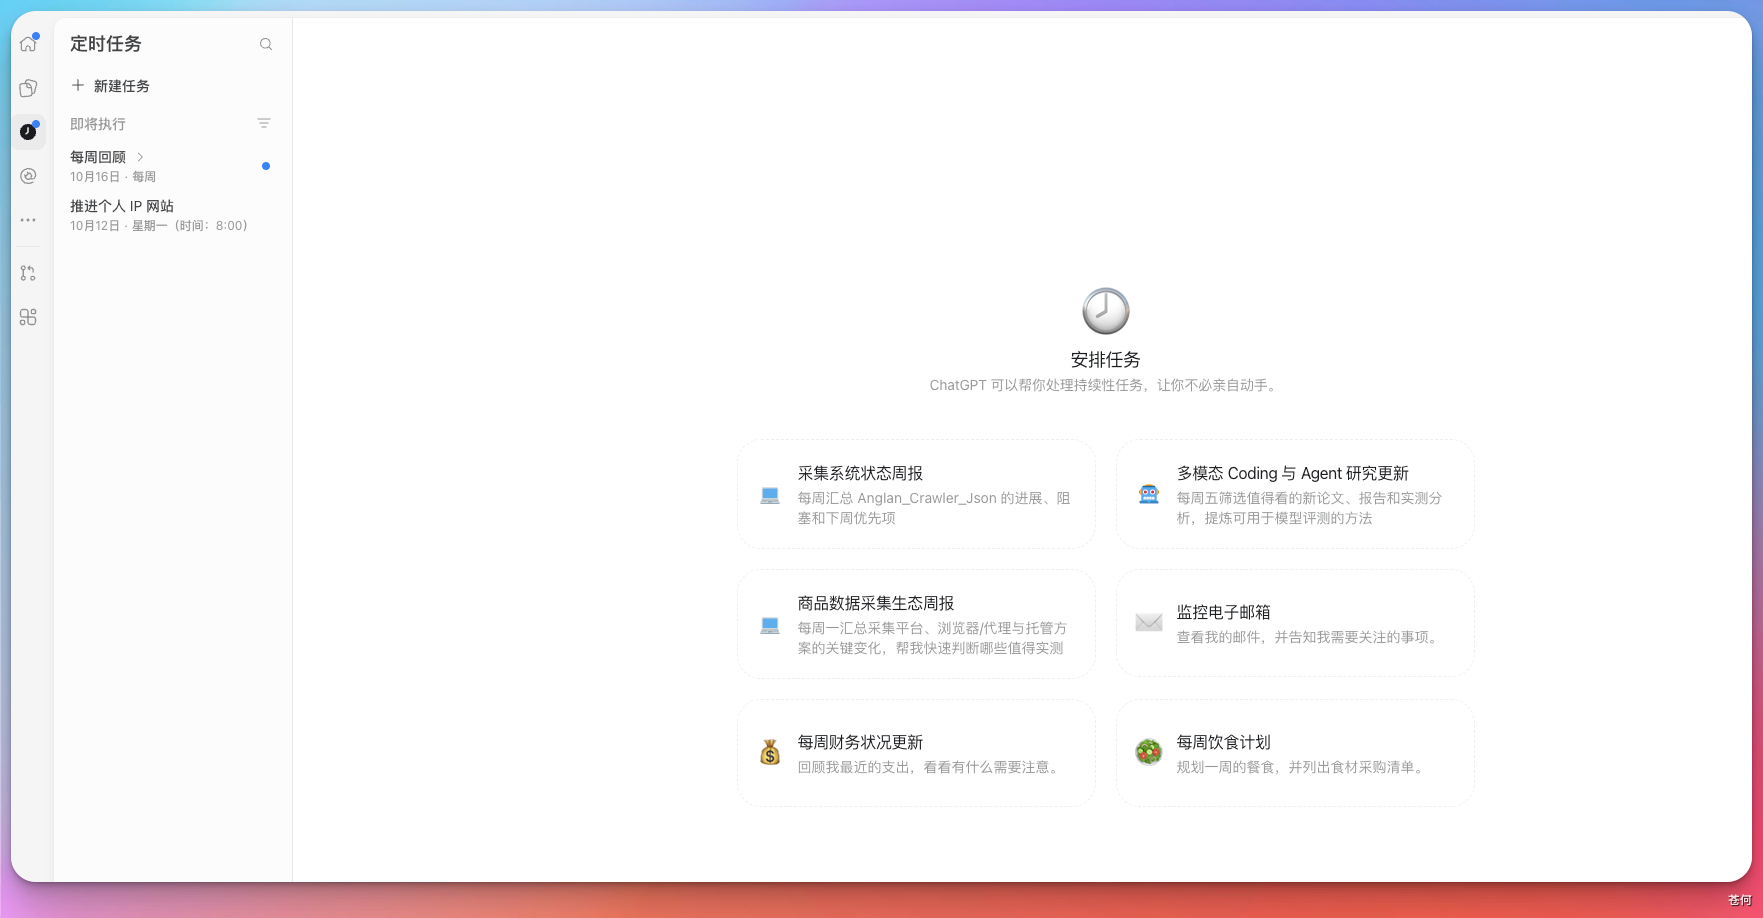
Task: Click the search icon beside 定时任务
Action: [x=266, y=44]
